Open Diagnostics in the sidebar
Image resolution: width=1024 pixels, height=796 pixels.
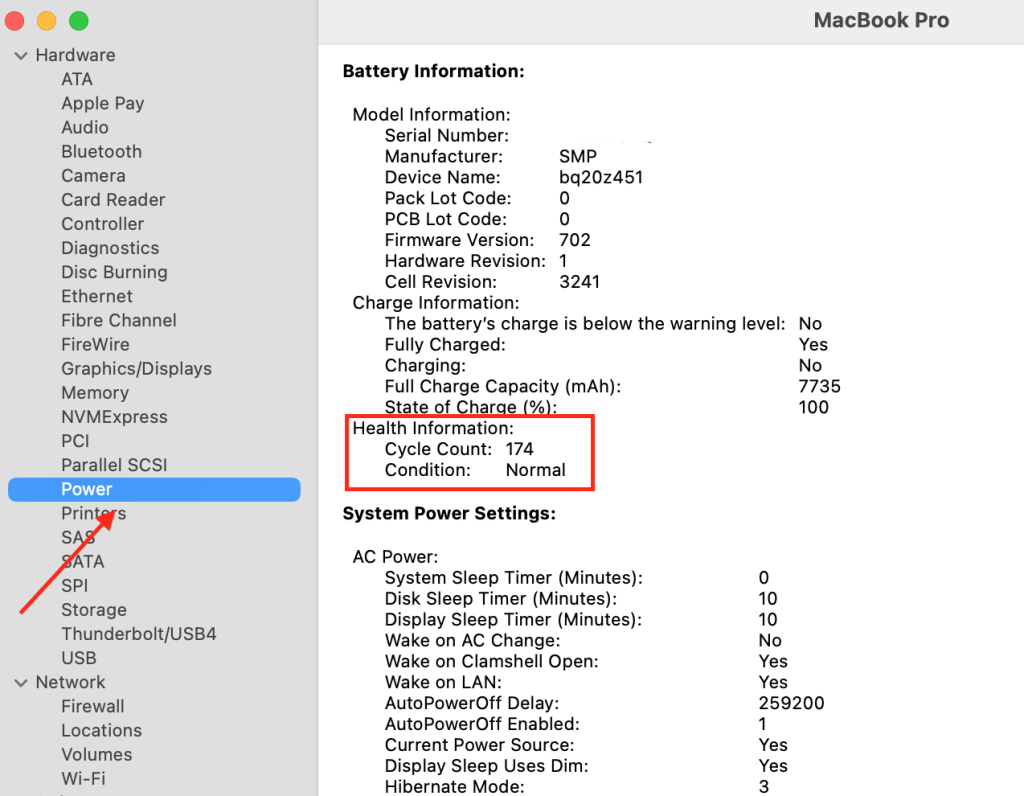pyautogui.click(x=110, y=248)
